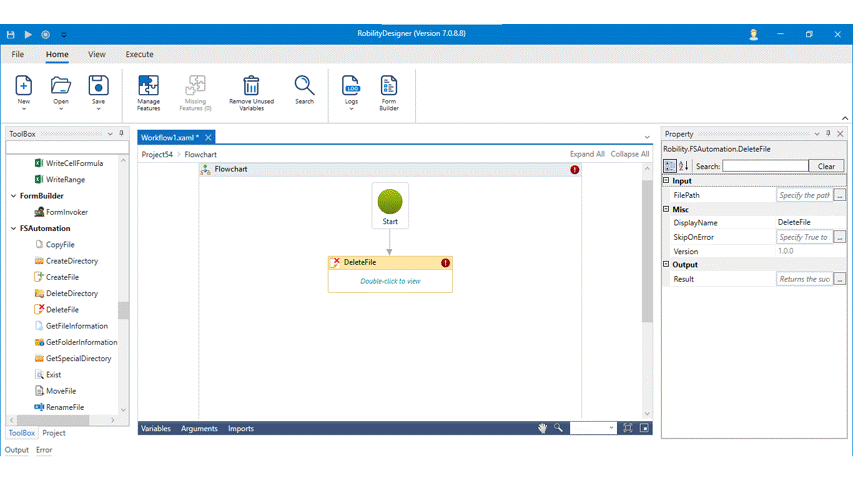Open the Form Builder tool

389,87
